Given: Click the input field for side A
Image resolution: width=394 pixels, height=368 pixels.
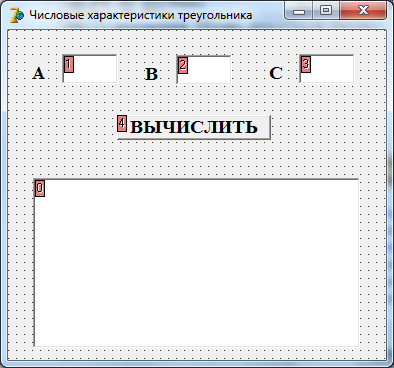Looking at the screenshot, I should coord(90,69).
